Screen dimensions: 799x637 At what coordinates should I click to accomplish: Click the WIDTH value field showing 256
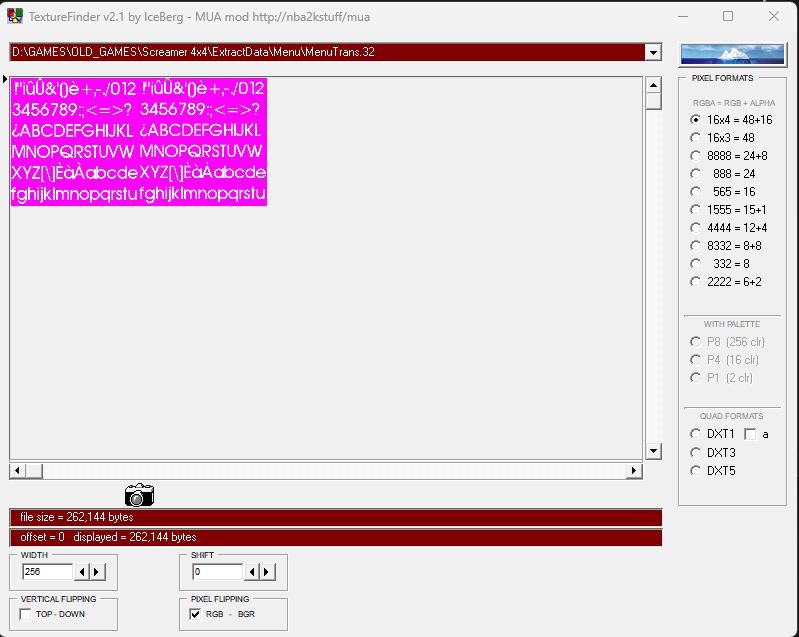click(x=47, y=572)
